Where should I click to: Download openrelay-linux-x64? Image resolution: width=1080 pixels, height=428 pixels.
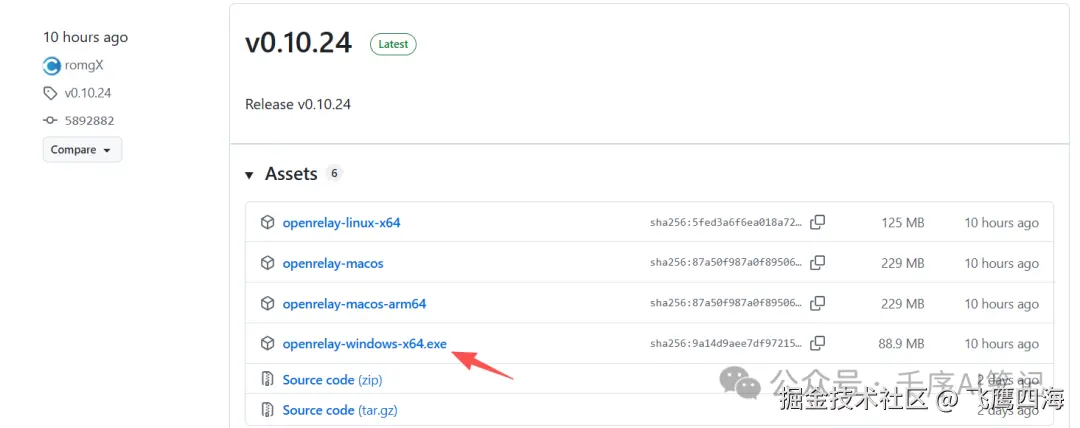pyautogui.click(x=341, y=223)
